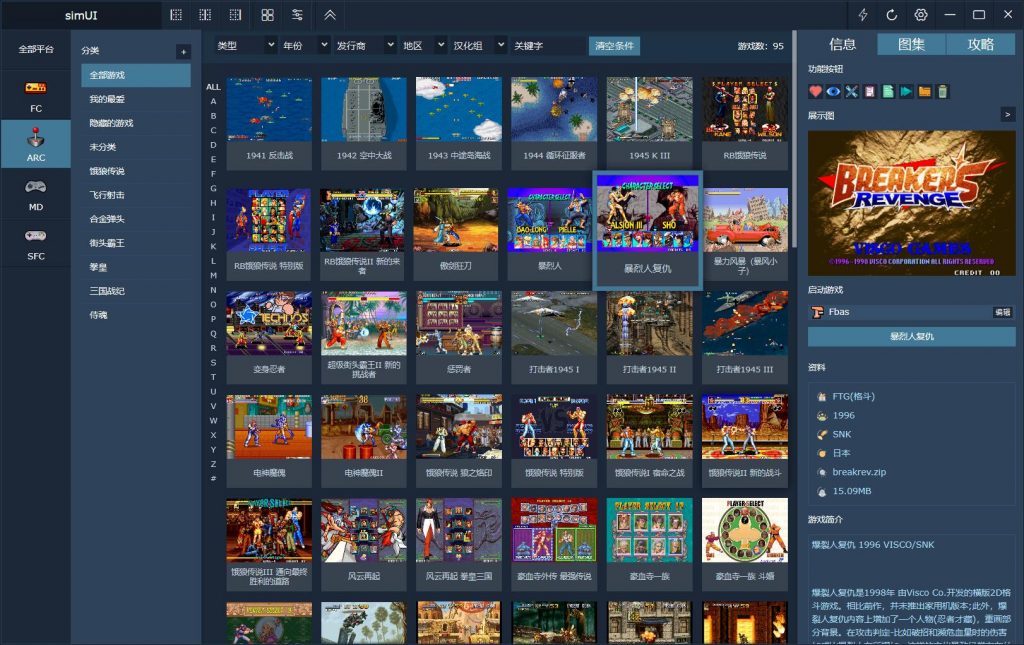Click the 清空条件 clear filters button
Viewport: 1024px width, 645px height.
pyautogui.click(x=616, y=46)
